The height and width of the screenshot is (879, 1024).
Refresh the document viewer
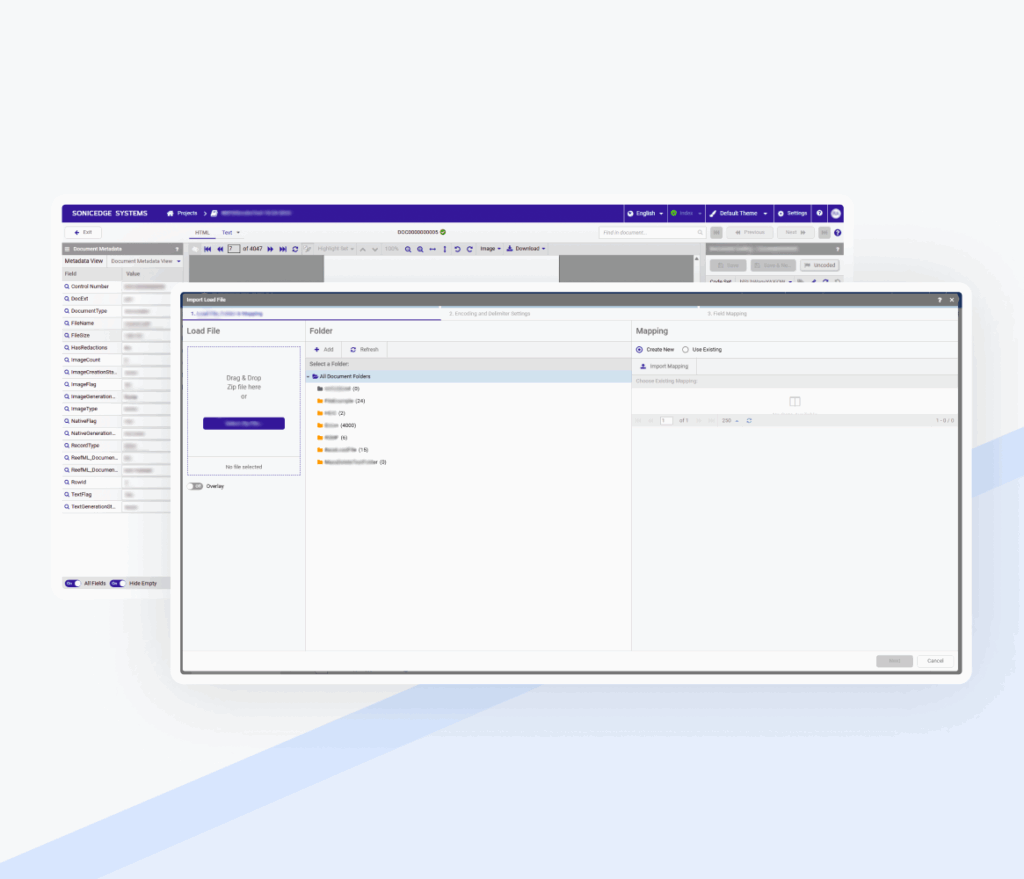point(294,249)
